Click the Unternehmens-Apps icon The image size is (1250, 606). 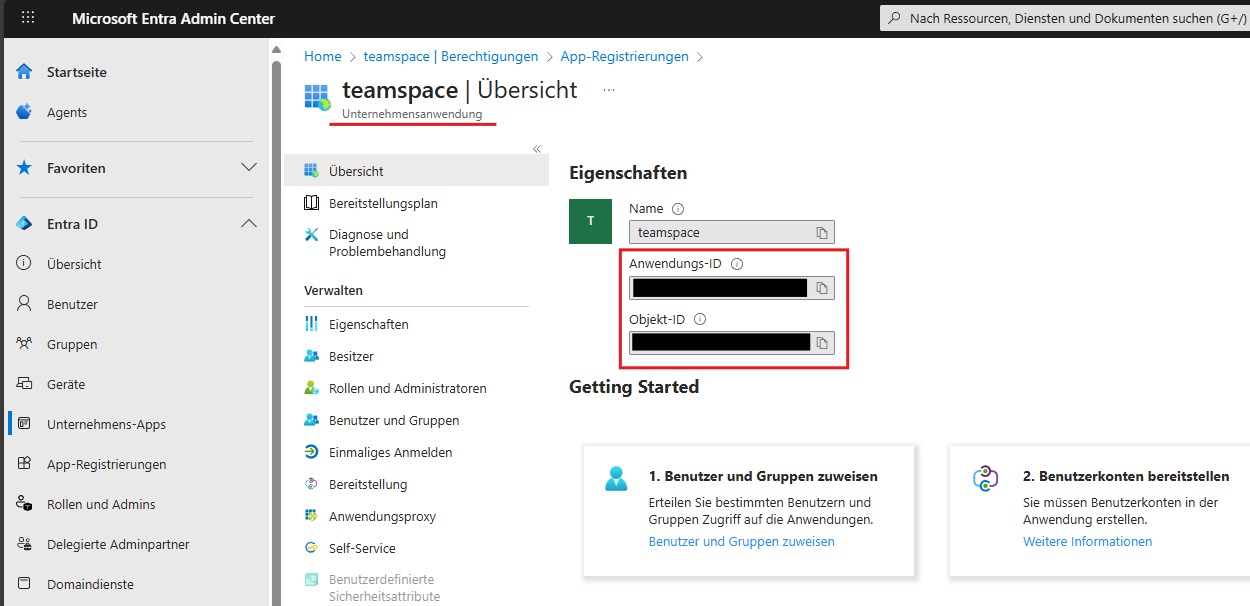tap(24, 424)
